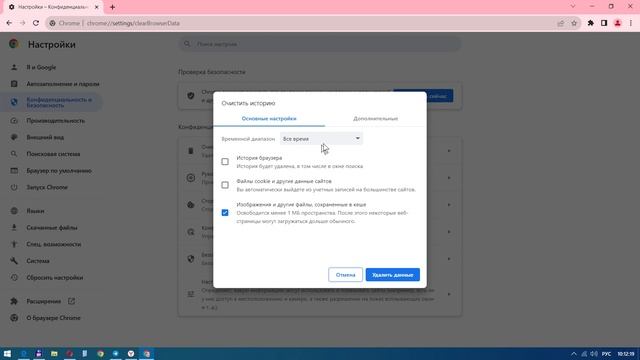Go back with the browser back arrow
The height and width of the screenshot is (360, 640).
pos(9,23)
